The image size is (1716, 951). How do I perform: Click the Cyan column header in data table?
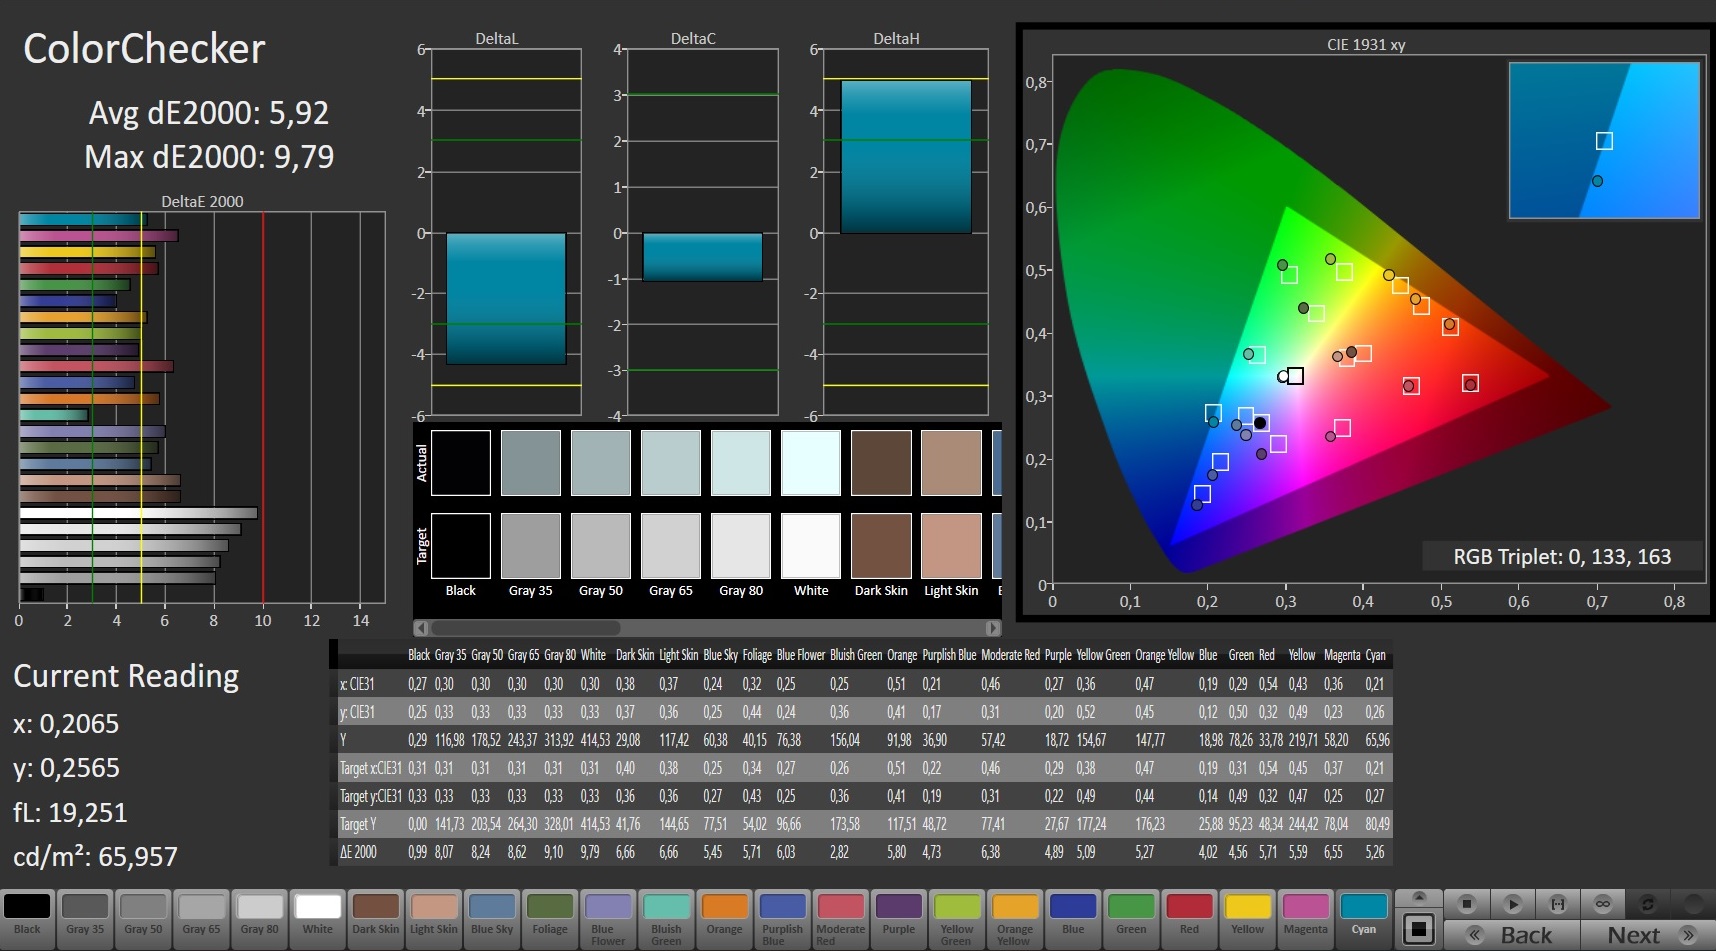pyautogui.click(x=1376, y=655)
